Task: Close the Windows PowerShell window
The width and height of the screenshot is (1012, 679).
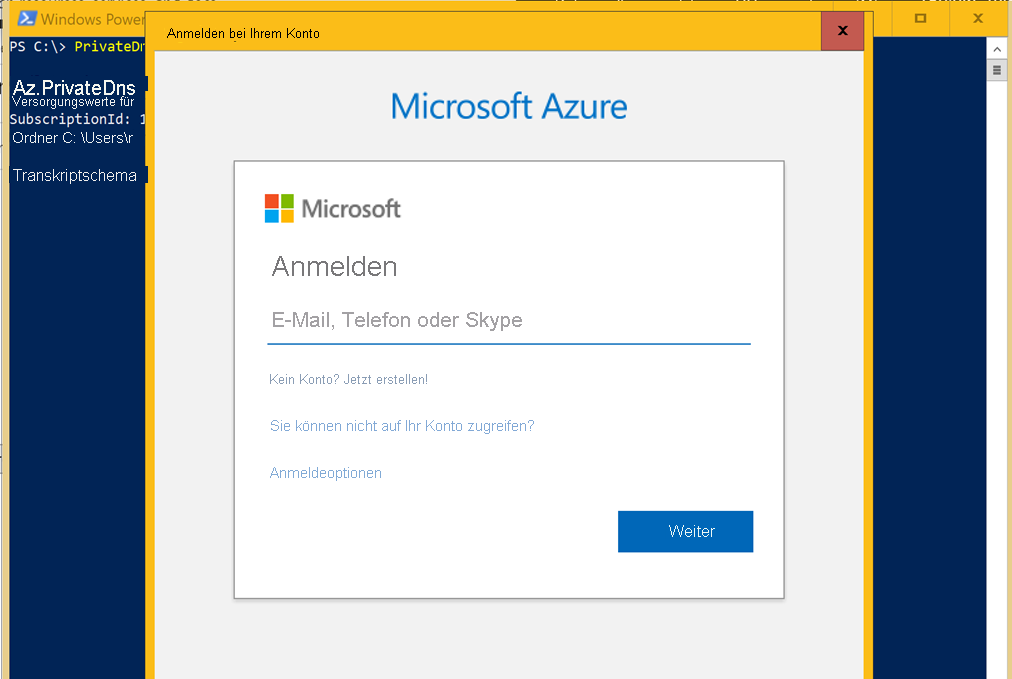Action: tap(978, 18)
